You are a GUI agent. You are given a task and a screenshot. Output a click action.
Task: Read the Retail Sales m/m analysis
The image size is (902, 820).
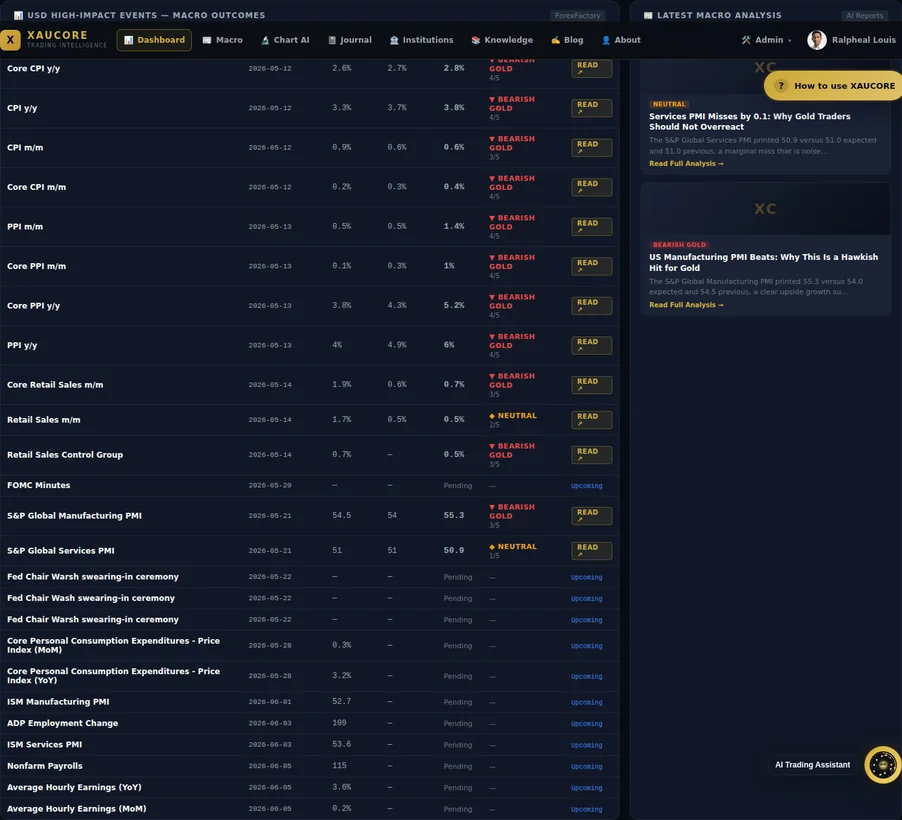pos(591,419)
